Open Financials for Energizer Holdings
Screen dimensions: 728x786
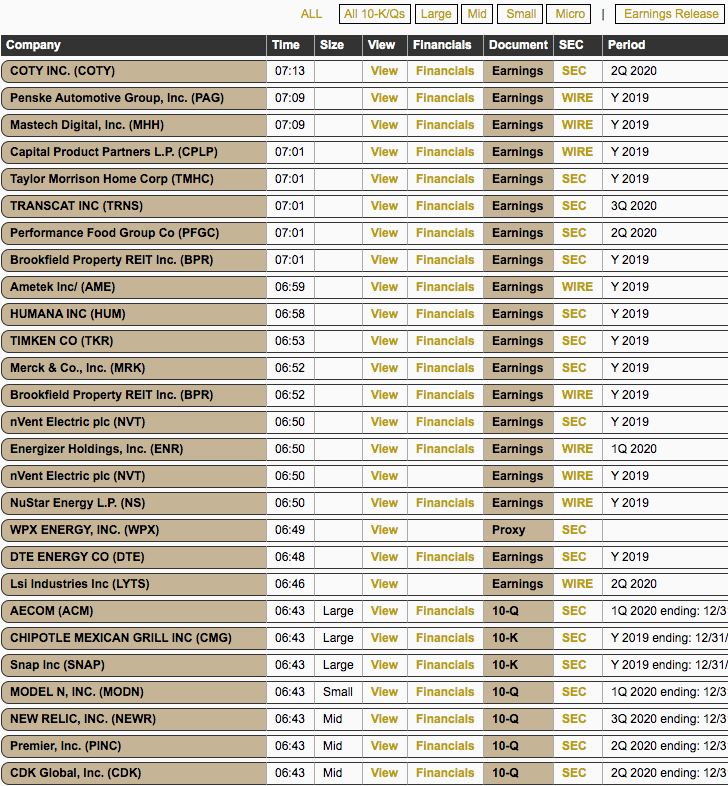(445, 449)
